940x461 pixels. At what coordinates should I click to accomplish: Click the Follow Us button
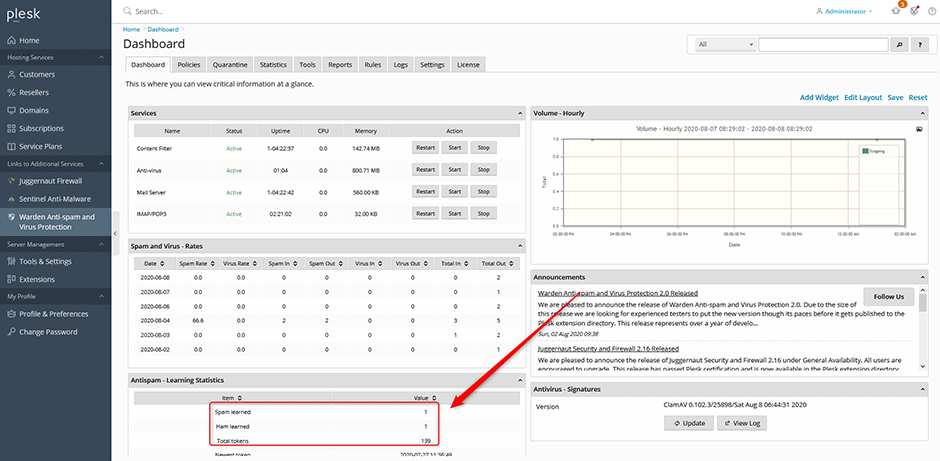(x=889, y=297)
